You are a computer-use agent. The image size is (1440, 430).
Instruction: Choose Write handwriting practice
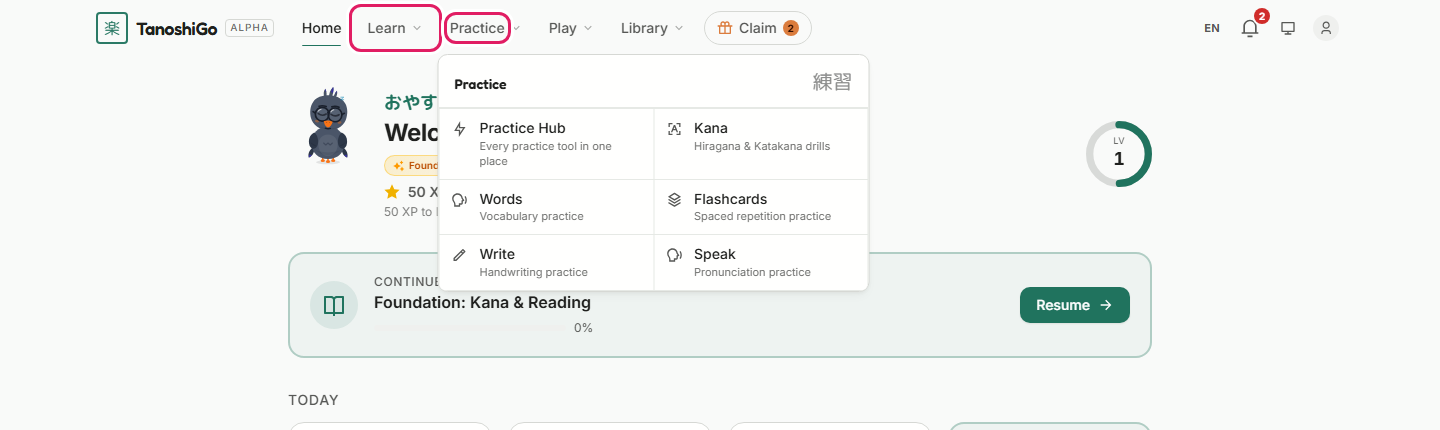(546, 262)
